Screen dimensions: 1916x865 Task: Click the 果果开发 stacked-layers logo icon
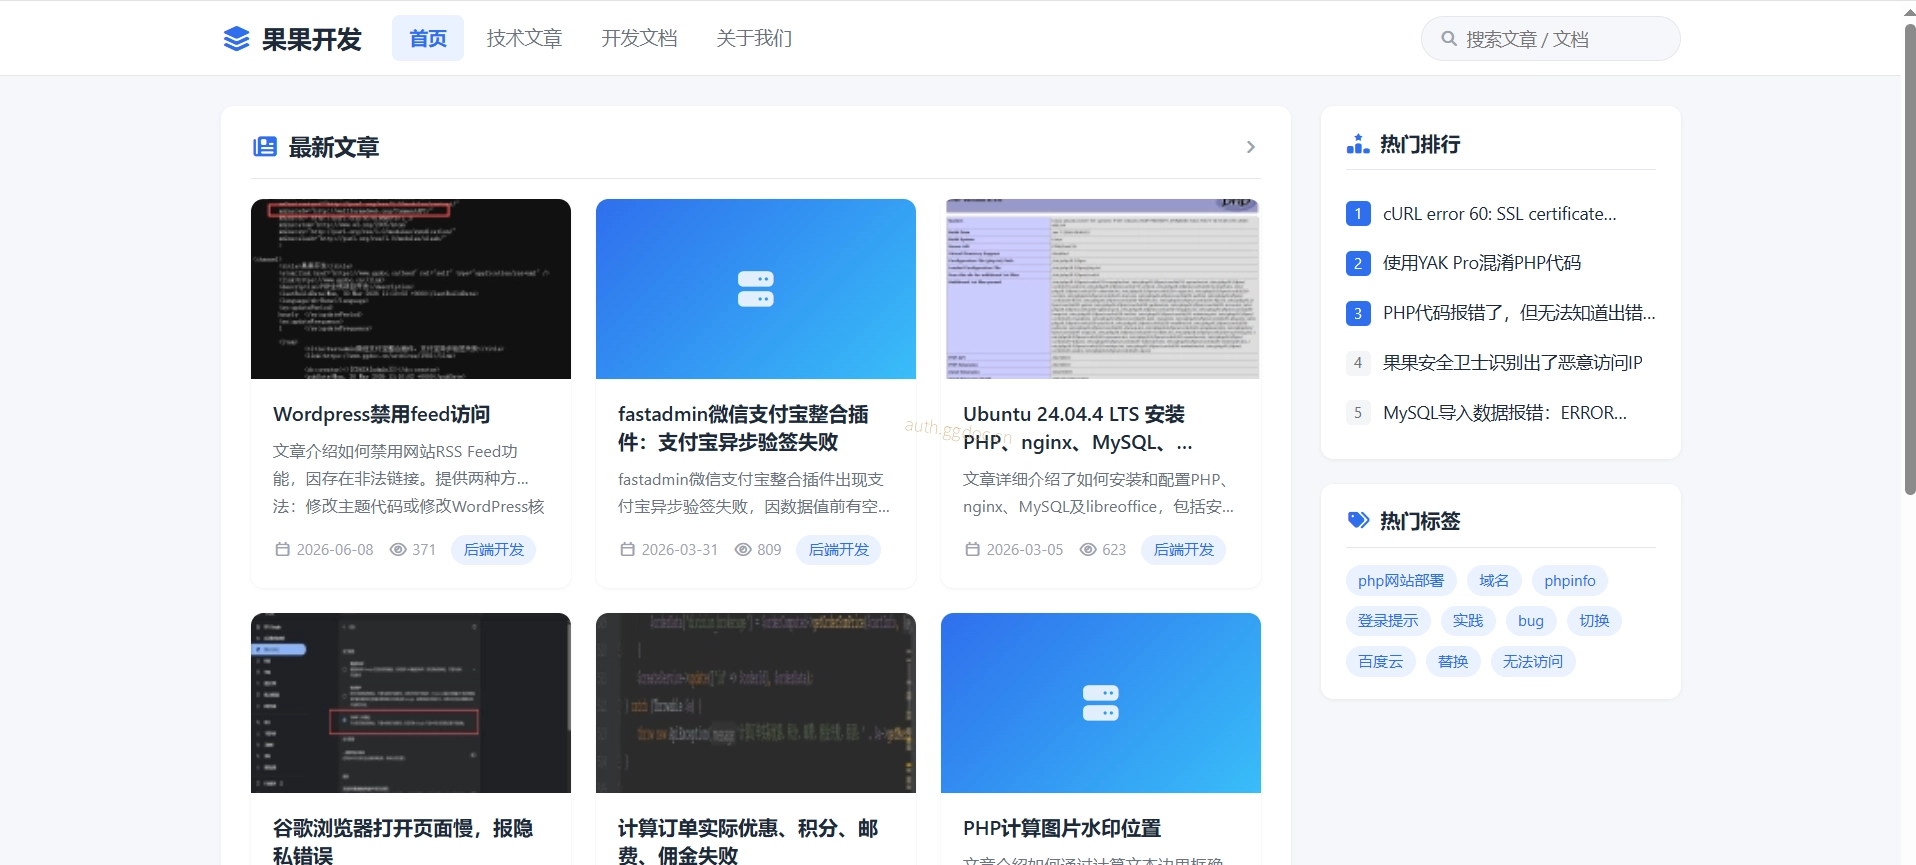236,39
